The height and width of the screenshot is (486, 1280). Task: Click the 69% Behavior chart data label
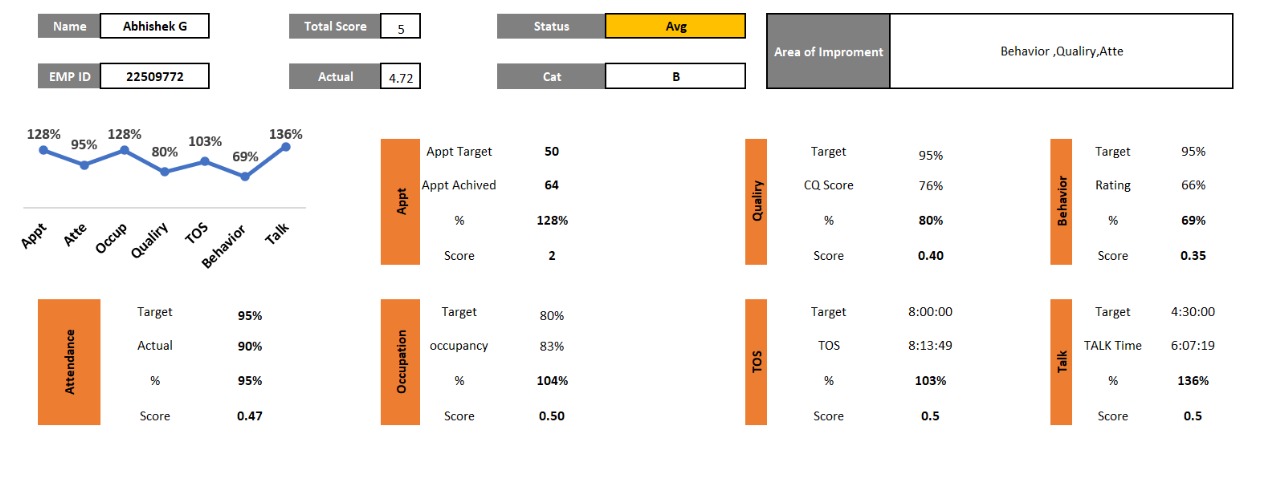(245, 157)
